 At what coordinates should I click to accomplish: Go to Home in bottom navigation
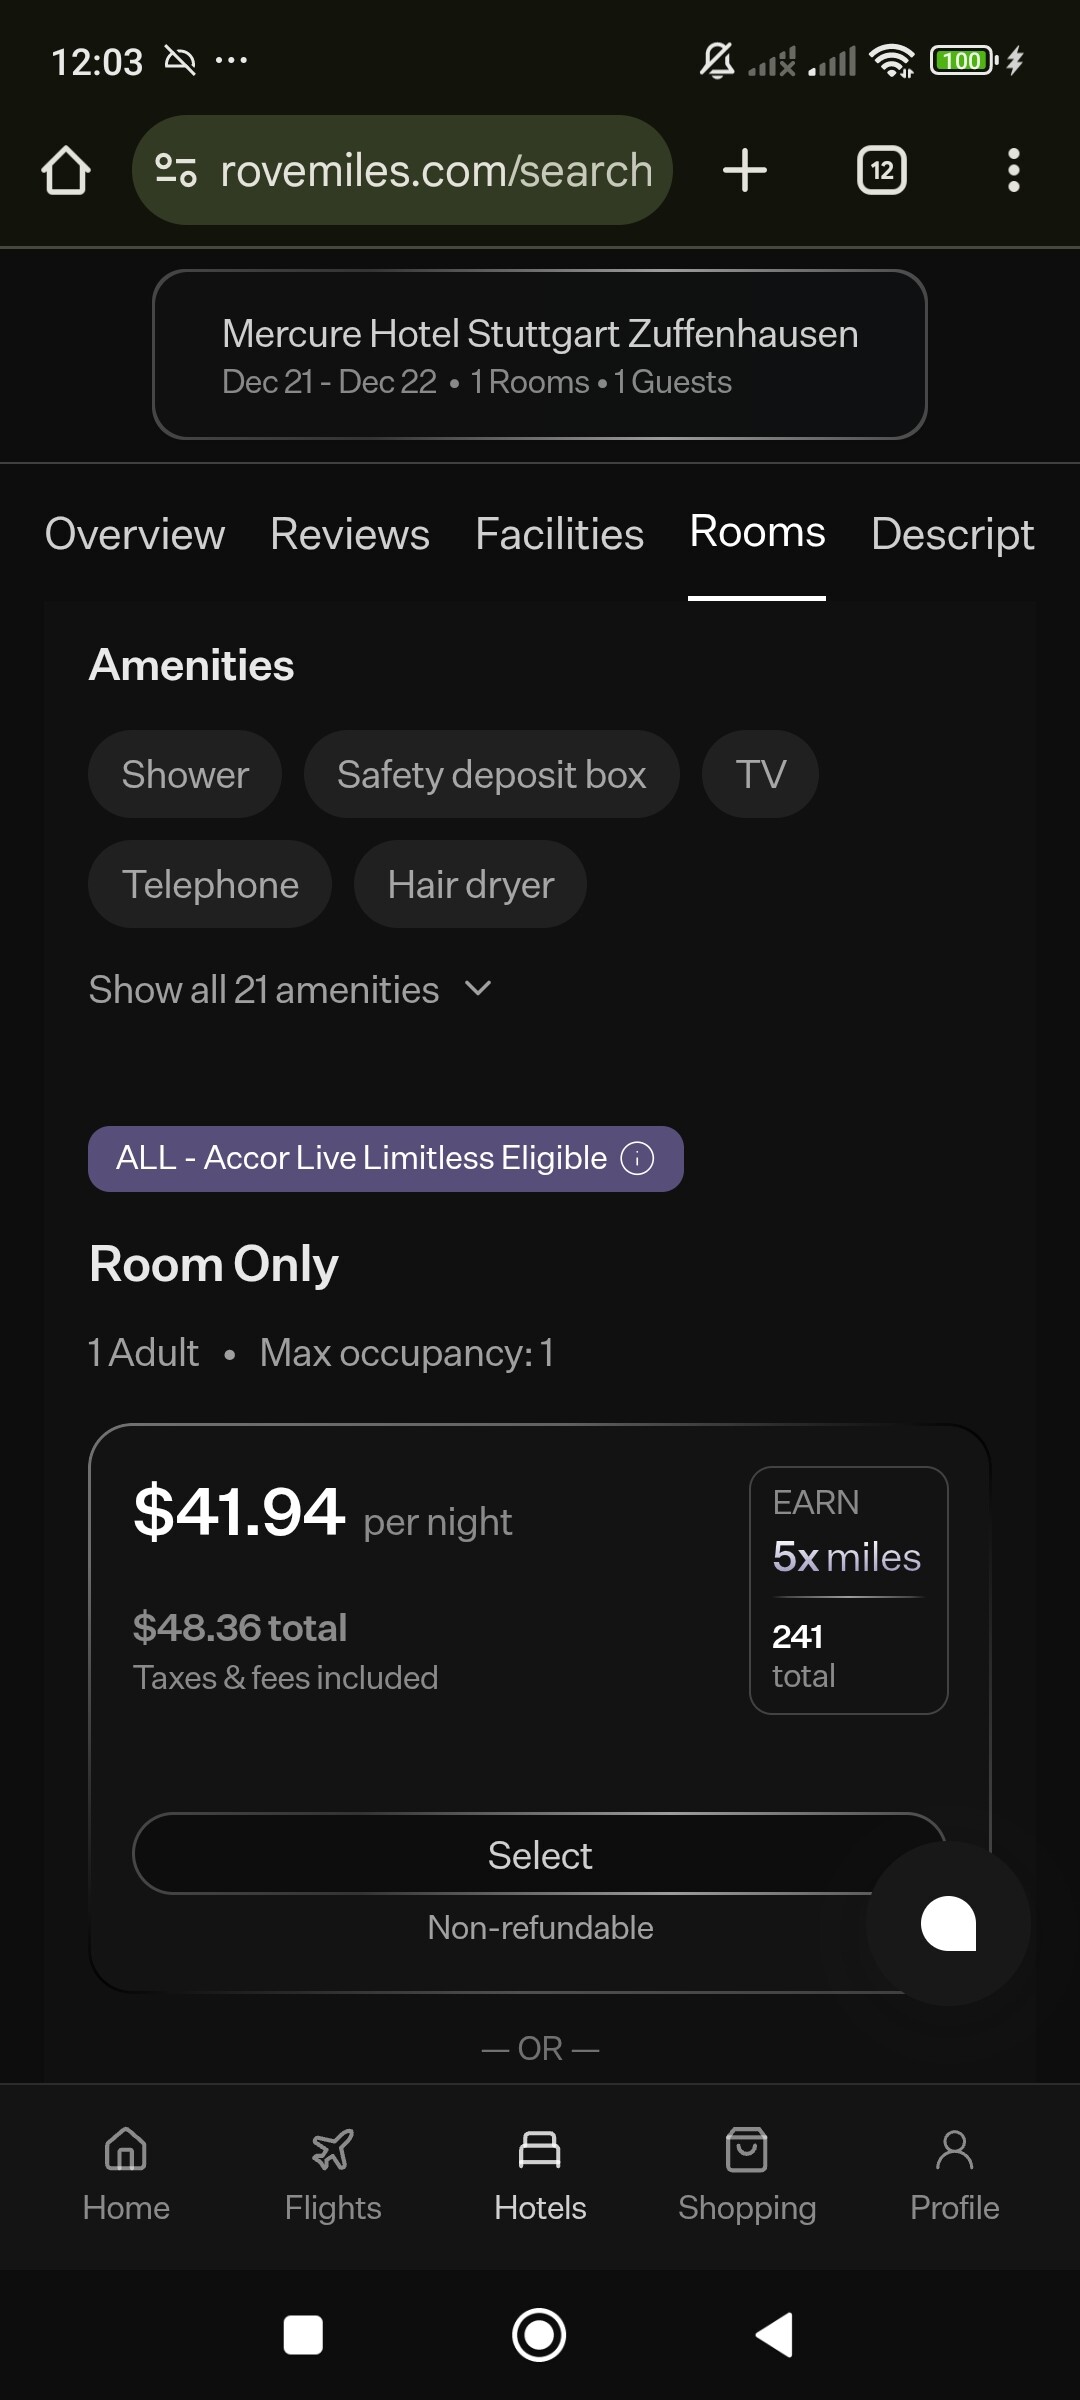point(126,2172)
